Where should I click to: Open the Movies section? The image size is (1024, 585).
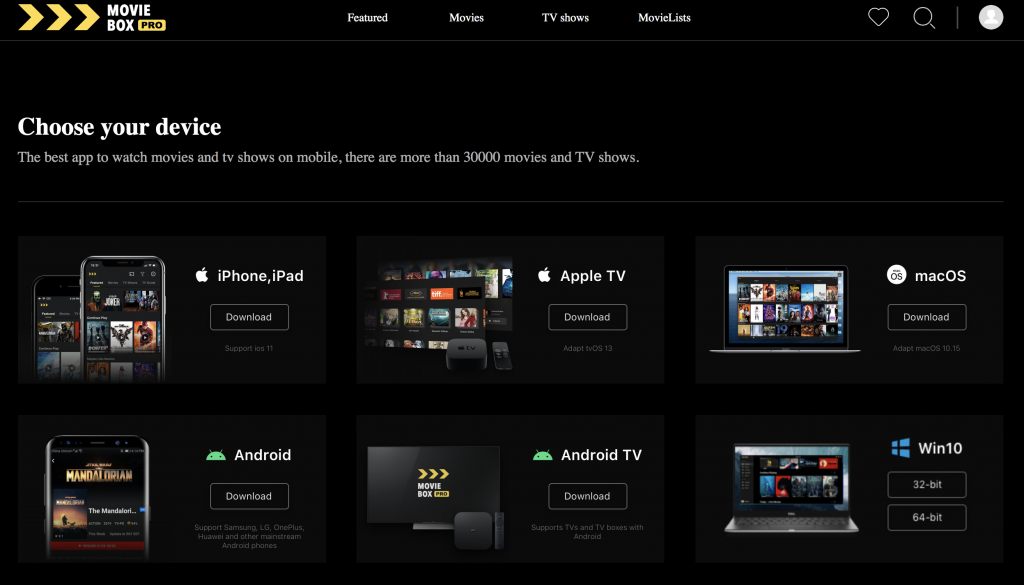pos(466,18)
